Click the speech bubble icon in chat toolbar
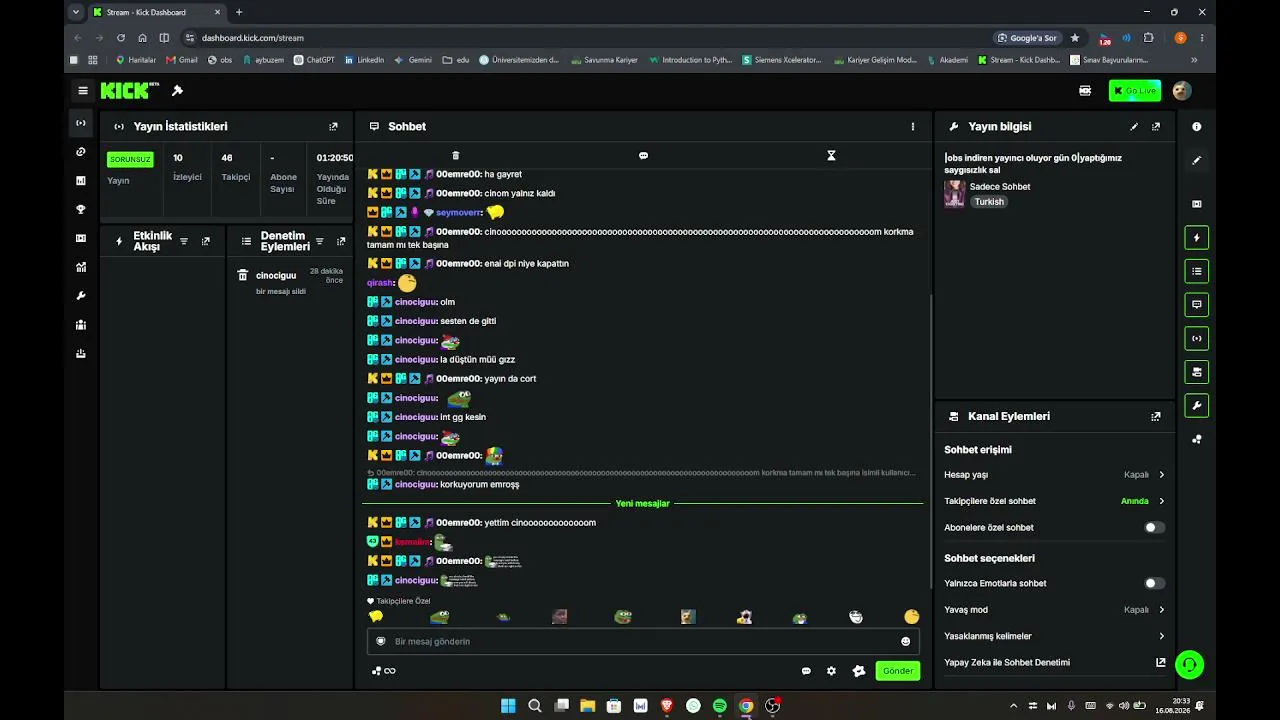Viewport: 1280px width, 720px height. point(643,155)
